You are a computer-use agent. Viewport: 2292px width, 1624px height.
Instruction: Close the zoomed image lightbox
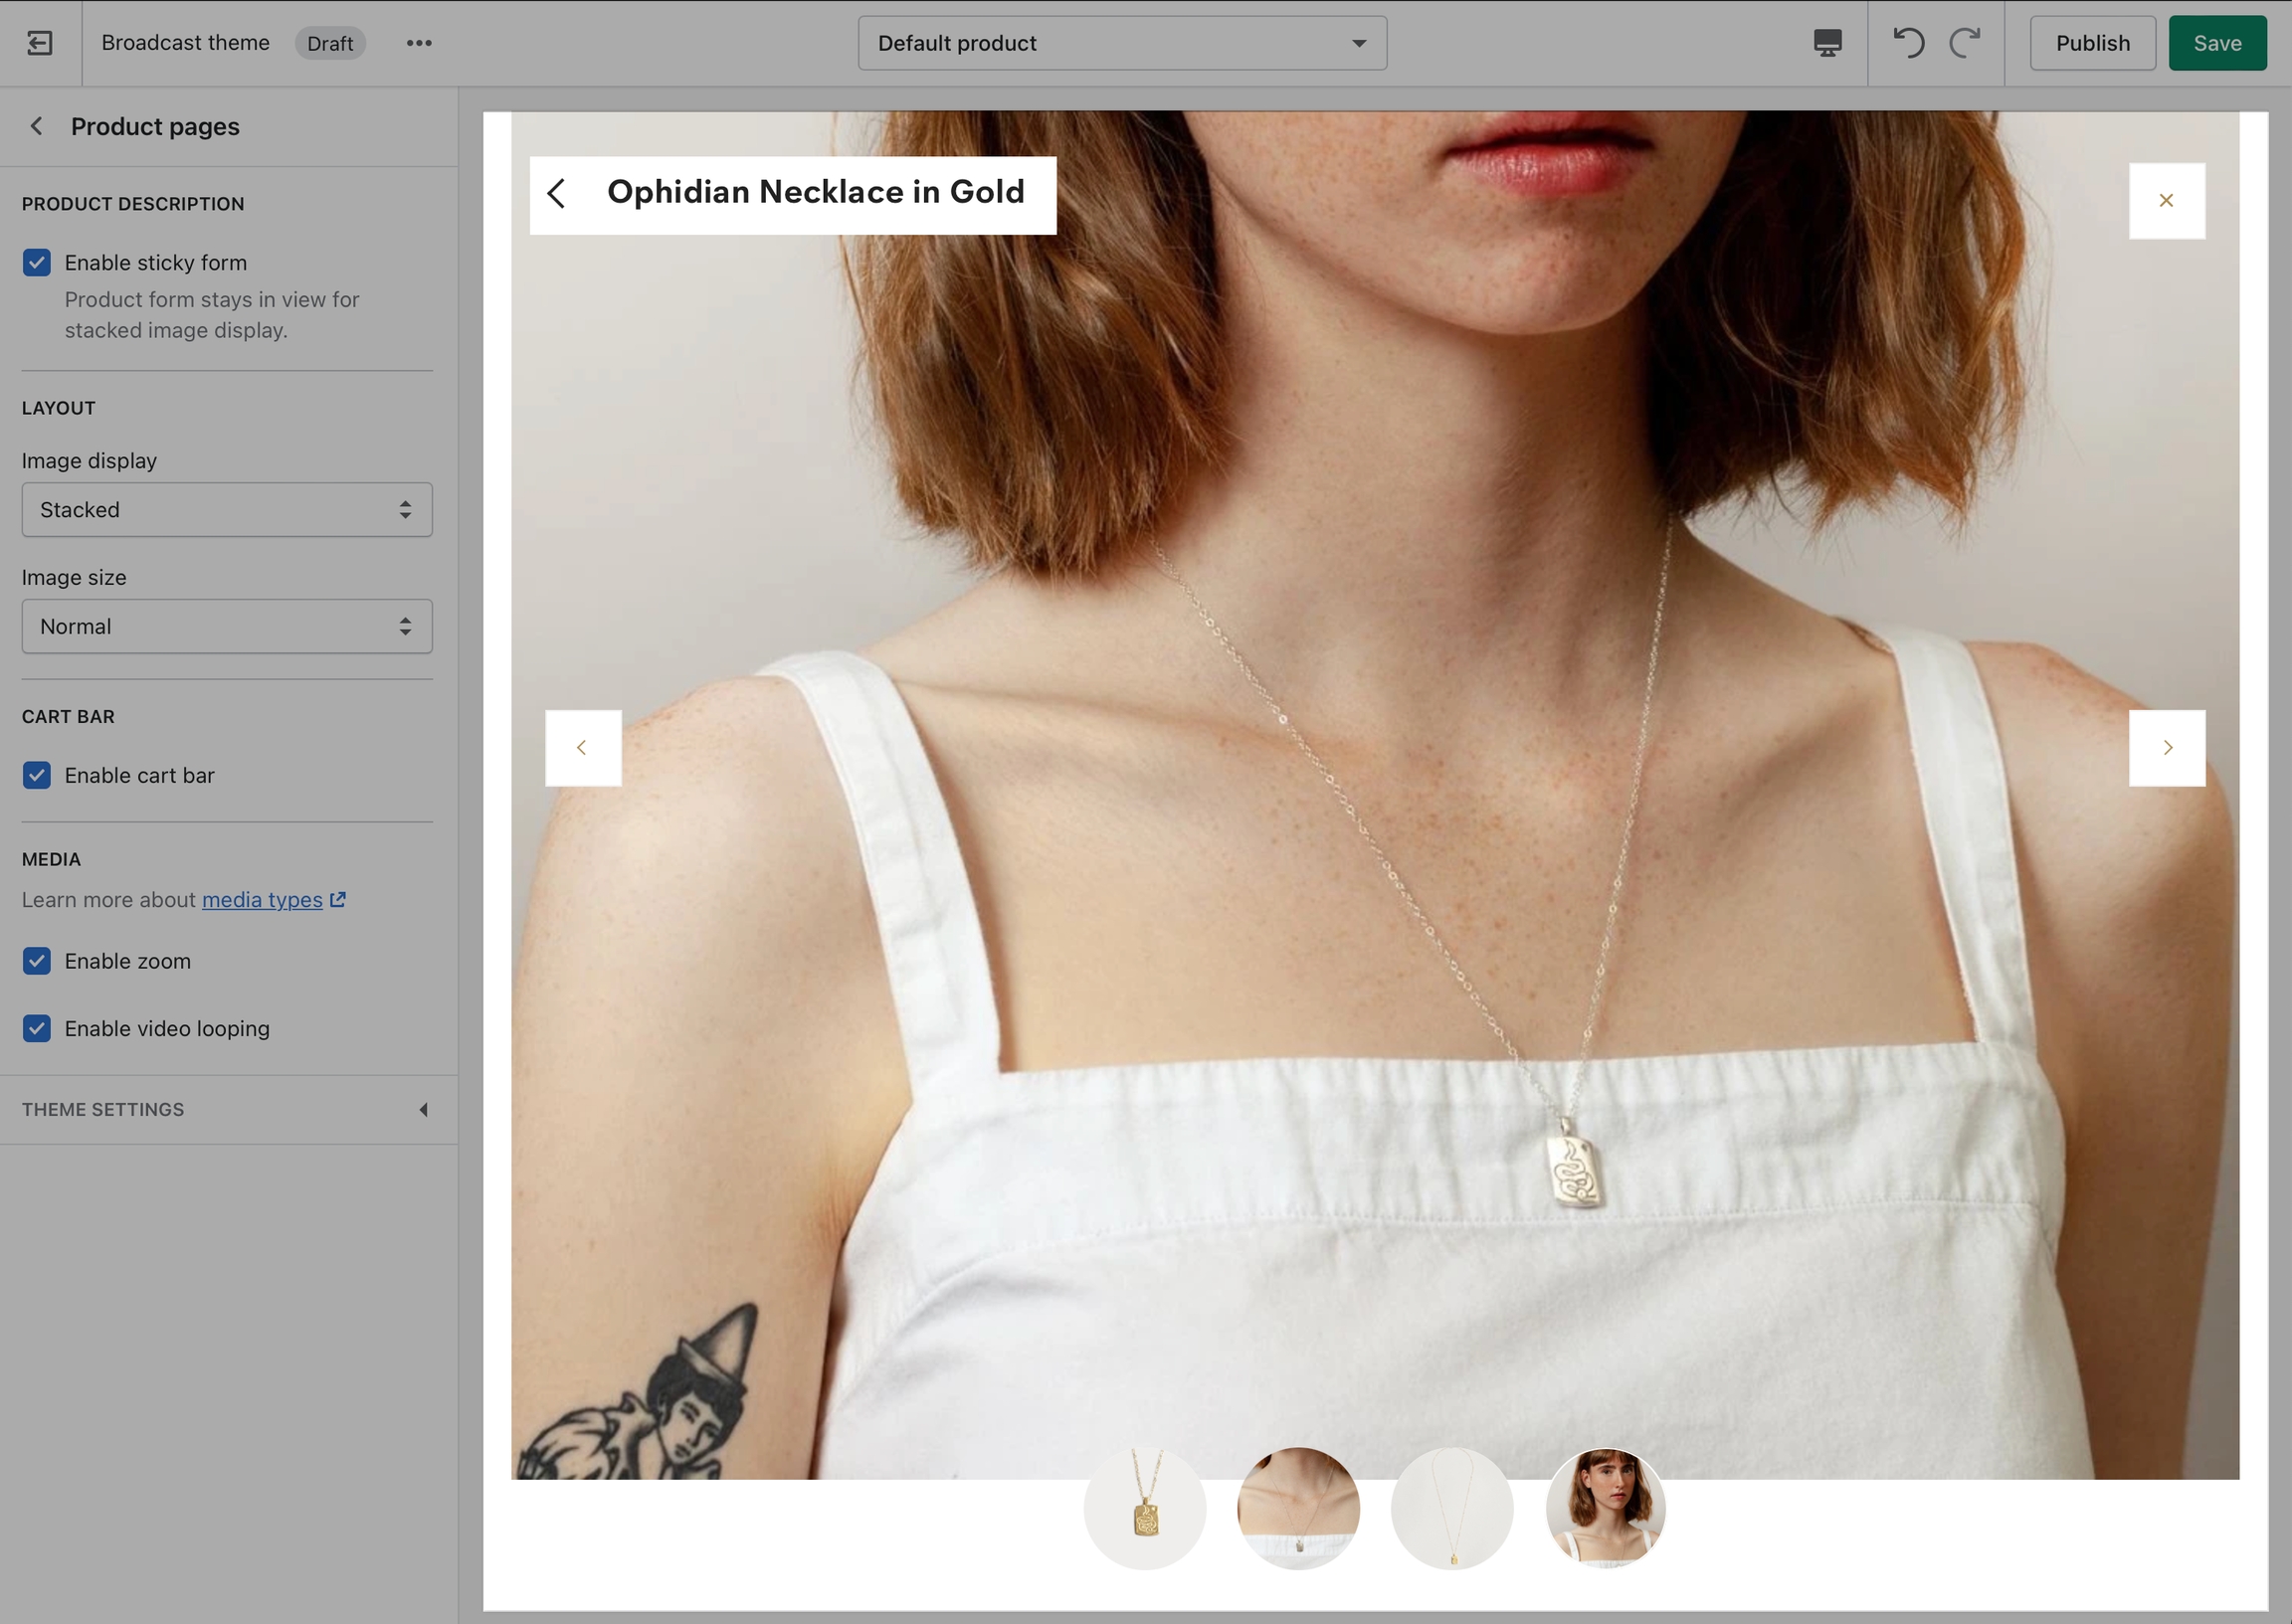click(x=2166, y=201)
